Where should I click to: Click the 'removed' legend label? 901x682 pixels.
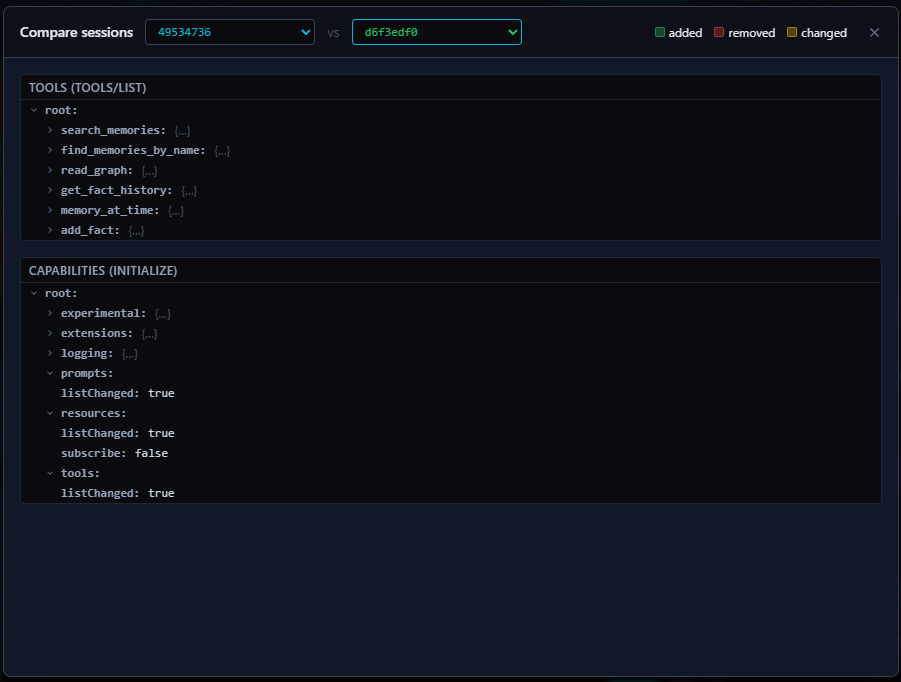coord(752,33)
